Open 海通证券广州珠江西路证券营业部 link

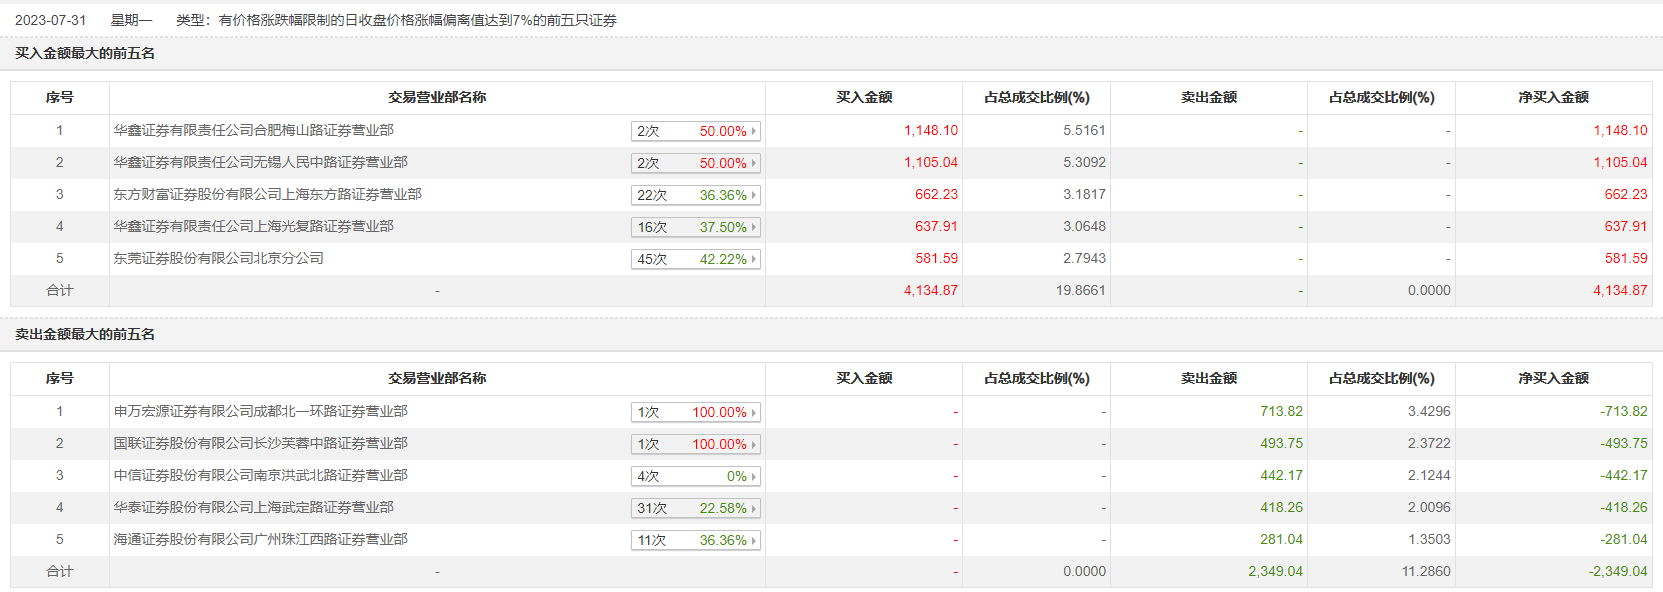pyautogui.click(x=260, y=539)
